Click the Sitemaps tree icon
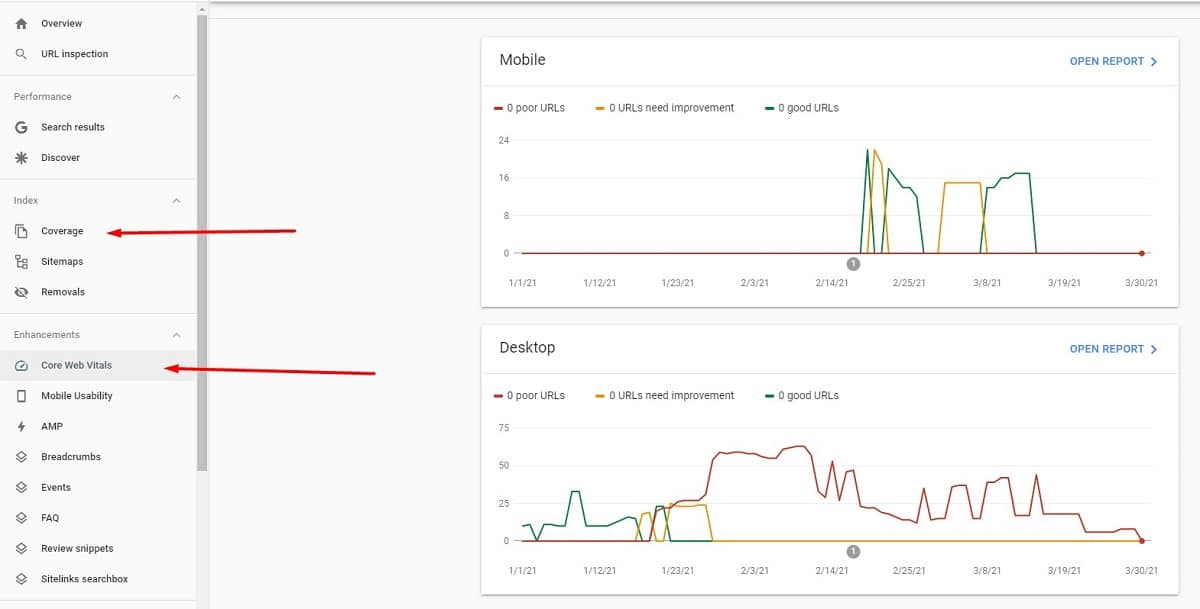Screen dimensions: 1200x609 pos(21,262)
